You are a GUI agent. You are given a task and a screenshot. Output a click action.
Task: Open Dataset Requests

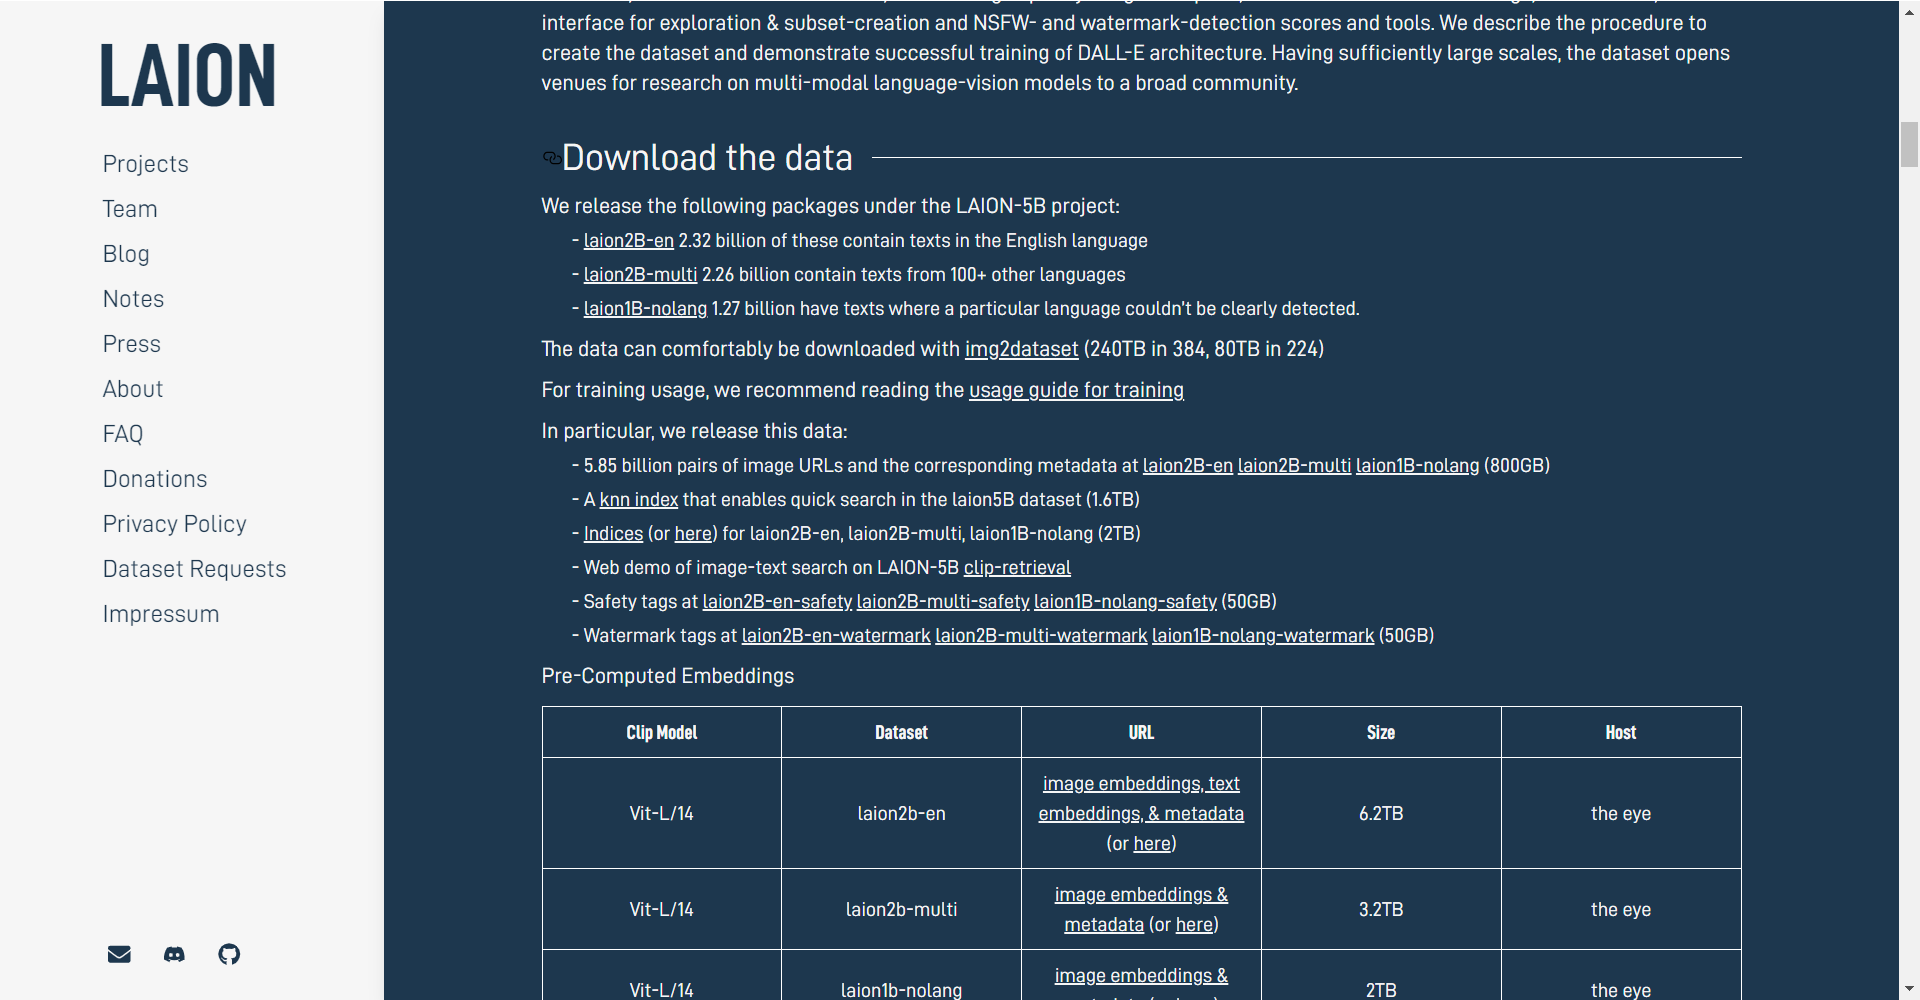194,569
